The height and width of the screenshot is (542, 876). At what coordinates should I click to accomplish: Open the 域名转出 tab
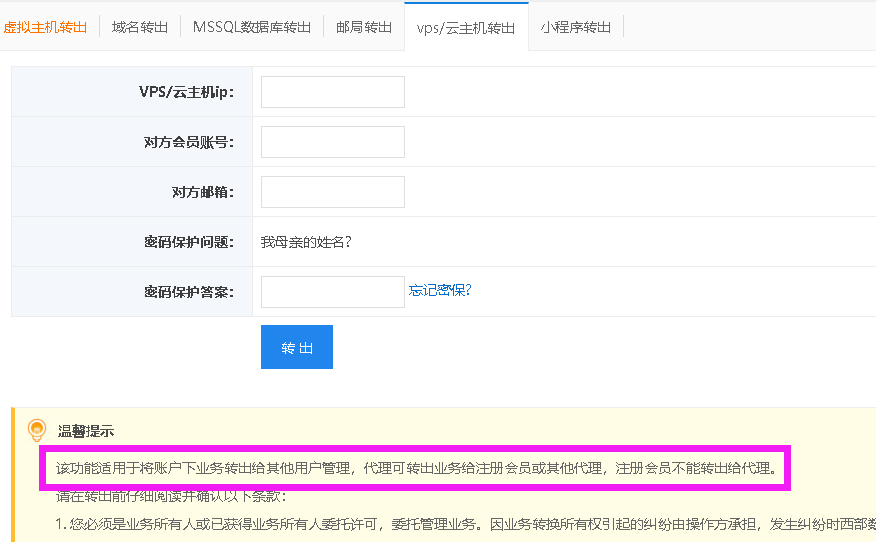(140, 27)
